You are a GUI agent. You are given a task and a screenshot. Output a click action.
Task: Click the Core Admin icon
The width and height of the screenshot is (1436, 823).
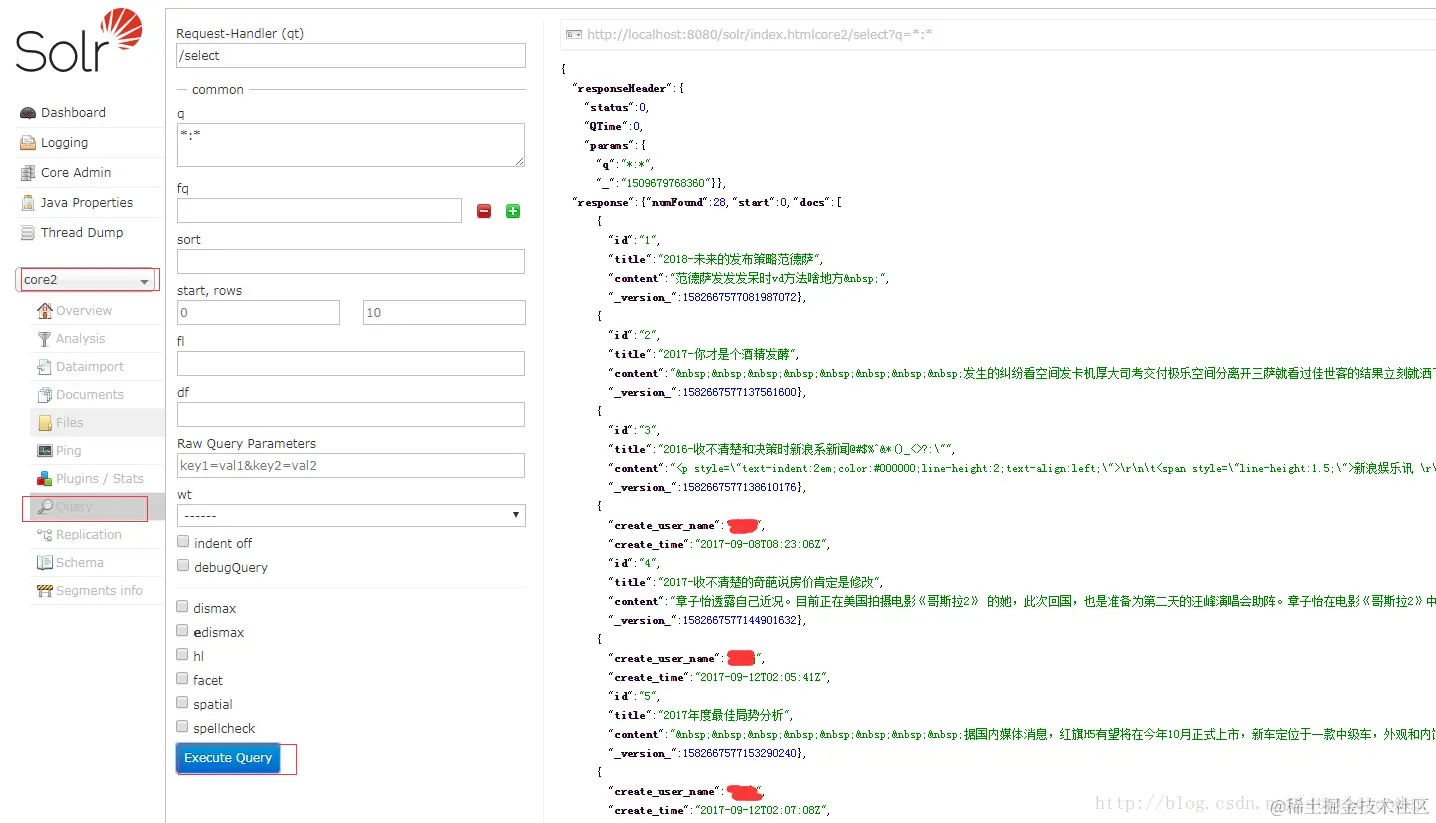coord(28,173)
